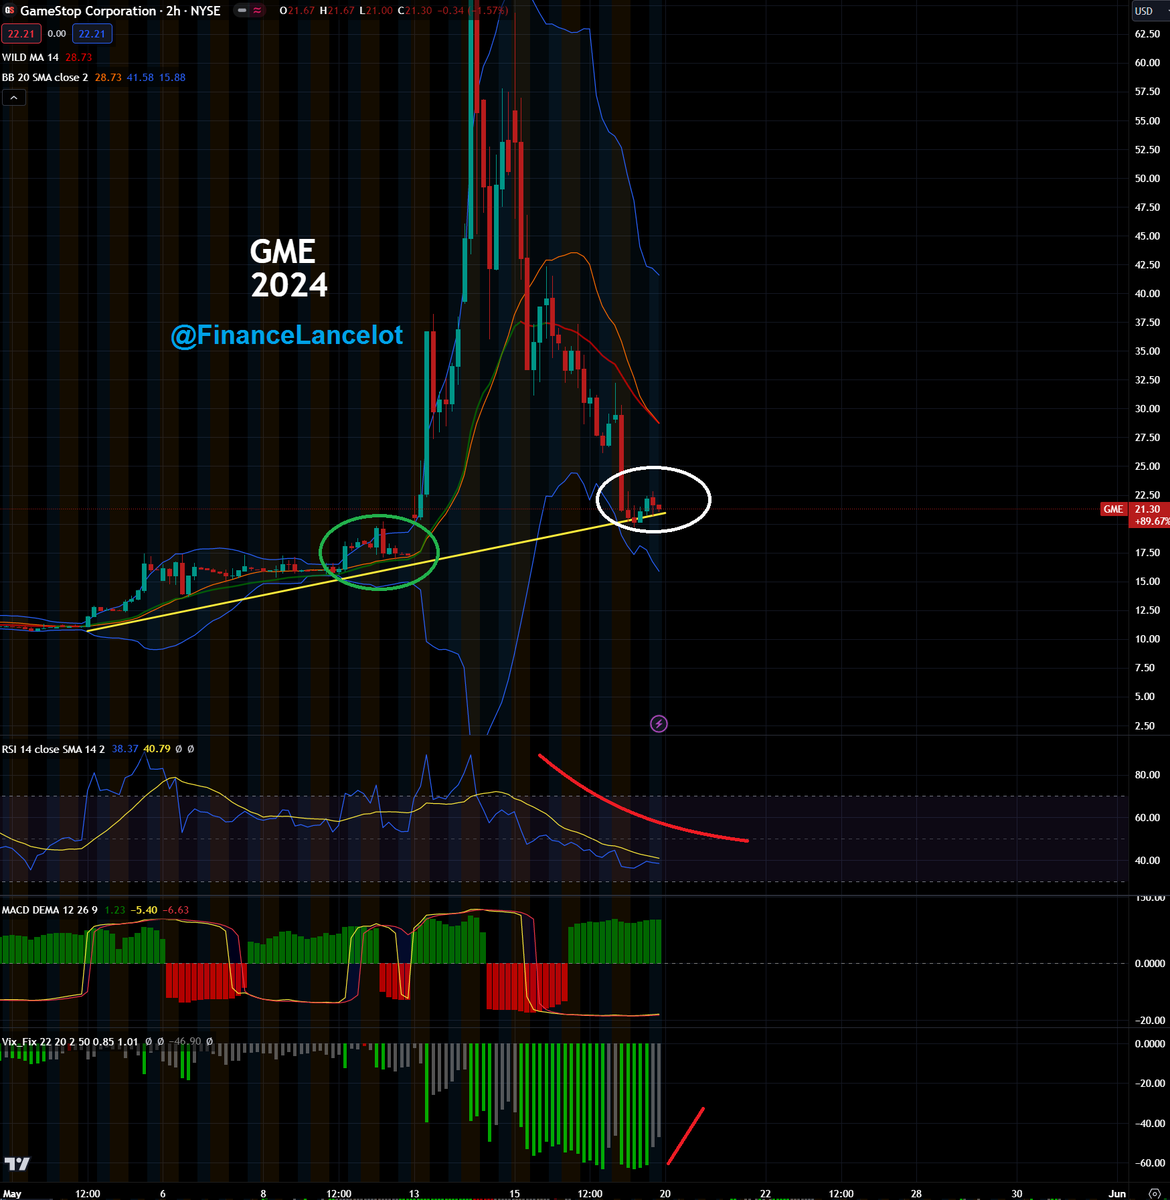Click the High value H21.67
The image size is (1170, 1200).
(x=335, y=11)
